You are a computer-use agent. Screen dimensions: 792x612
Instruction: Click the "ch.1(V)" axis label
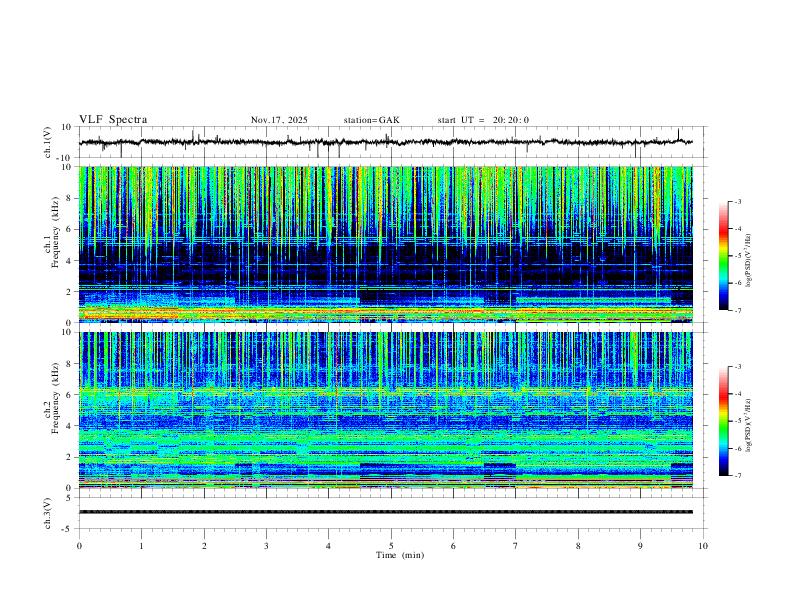point(48,142)
